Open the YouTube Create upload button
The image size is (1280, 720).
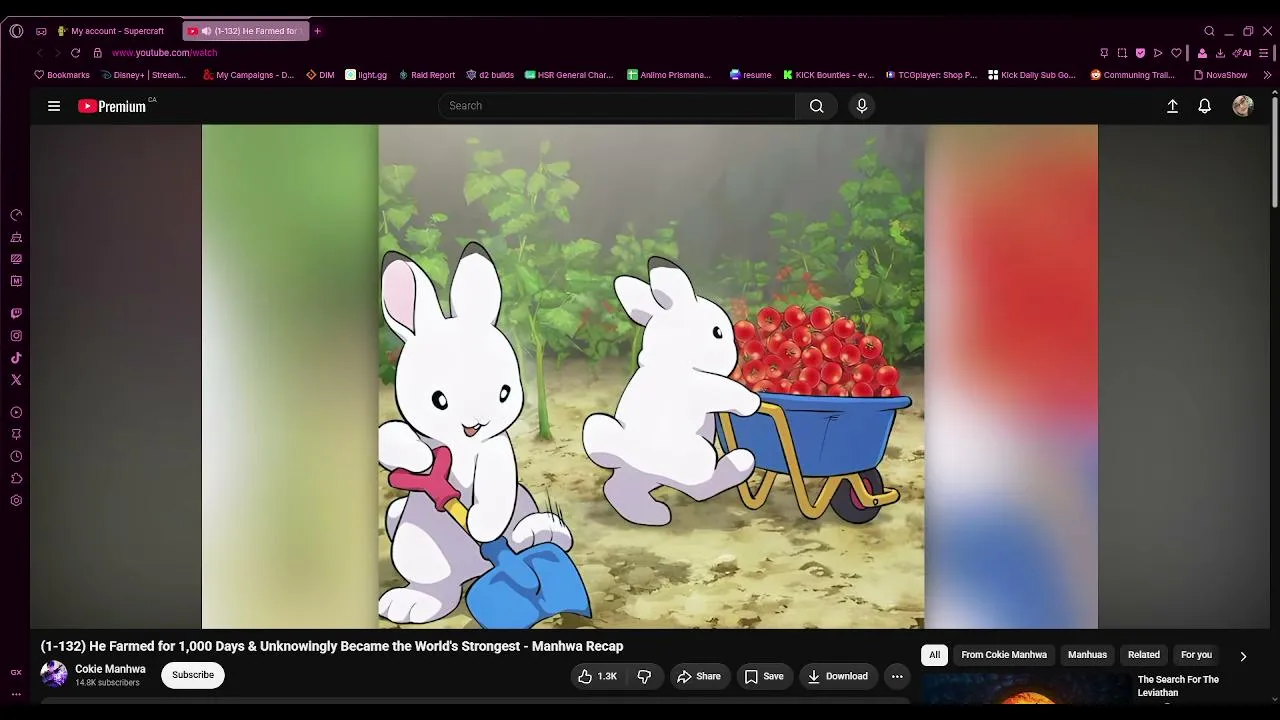click(1173, 106)
